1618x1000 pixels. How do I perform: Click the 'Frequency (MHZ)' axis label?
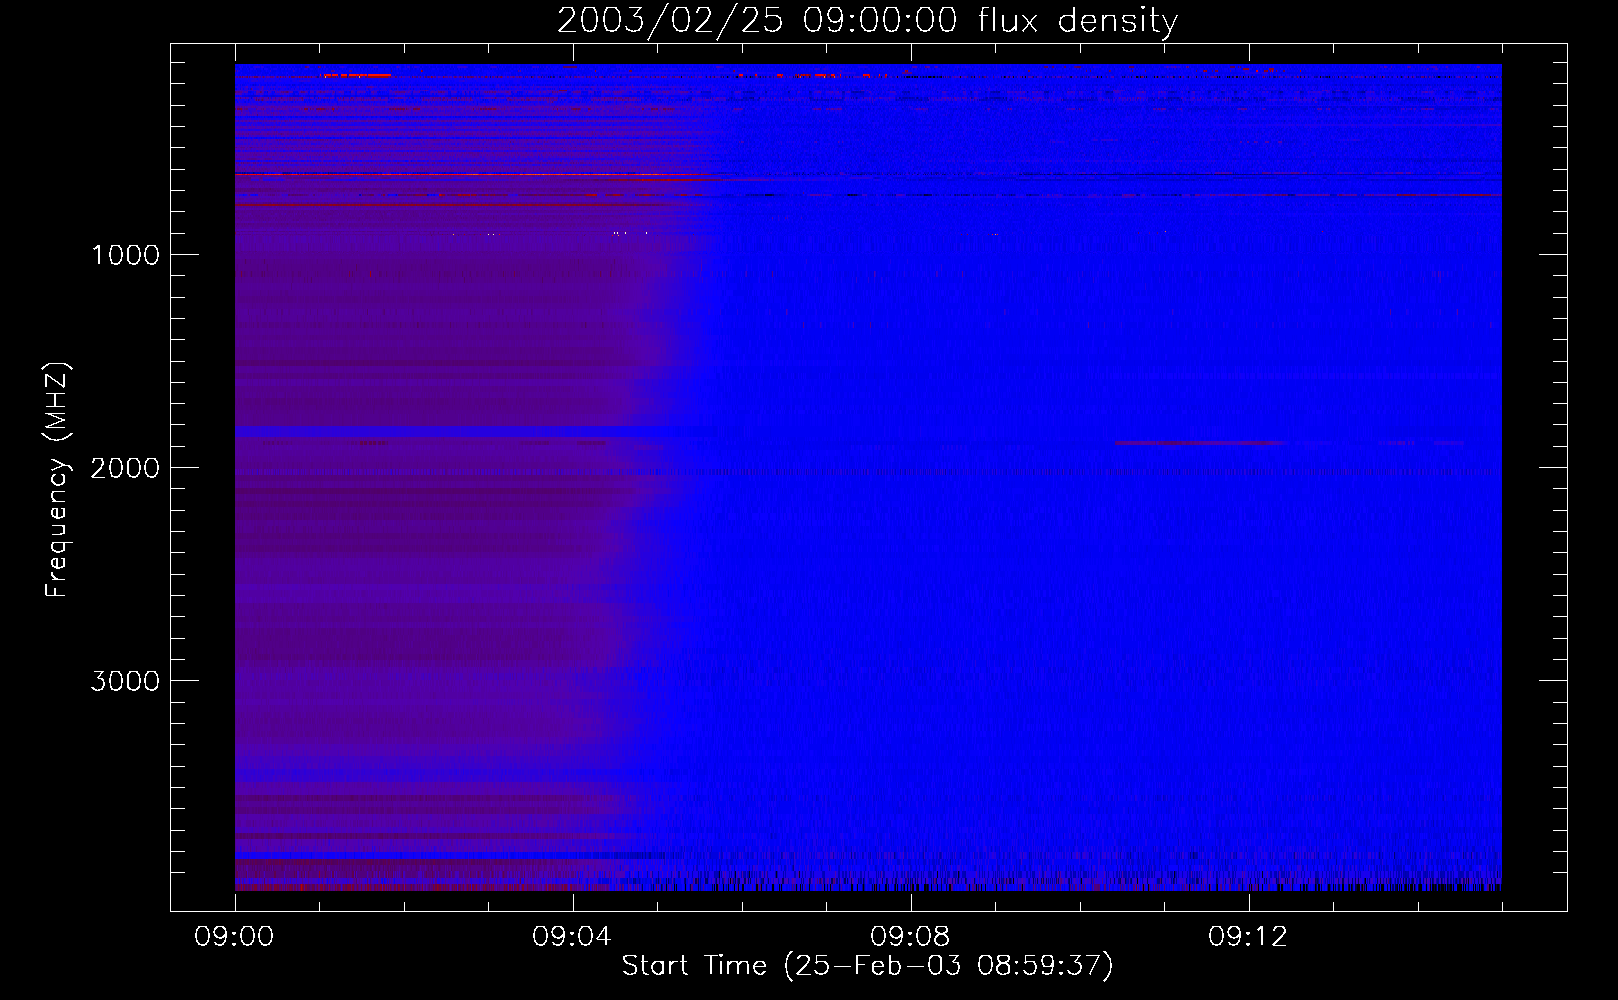pos(57,480)
